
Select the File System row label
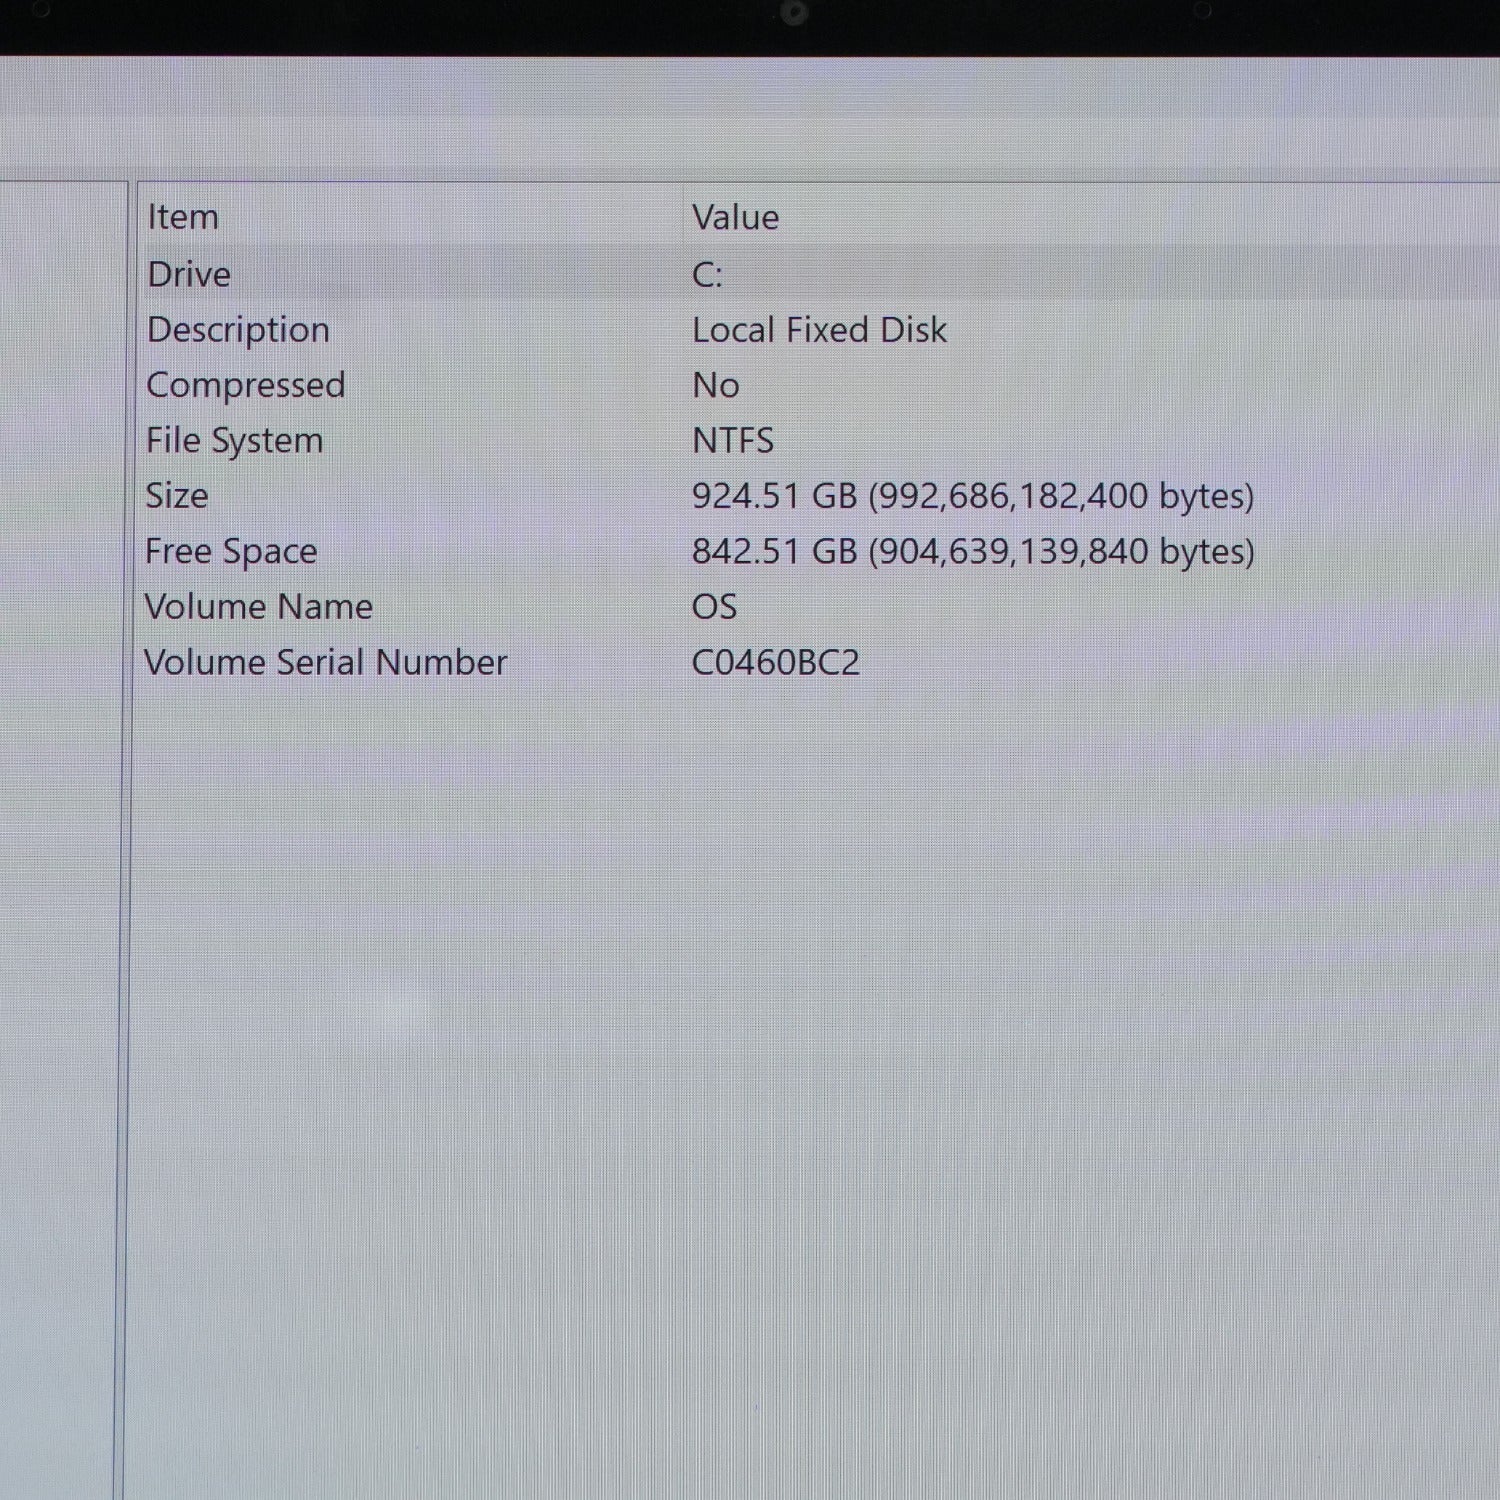[x=235, y=441]
